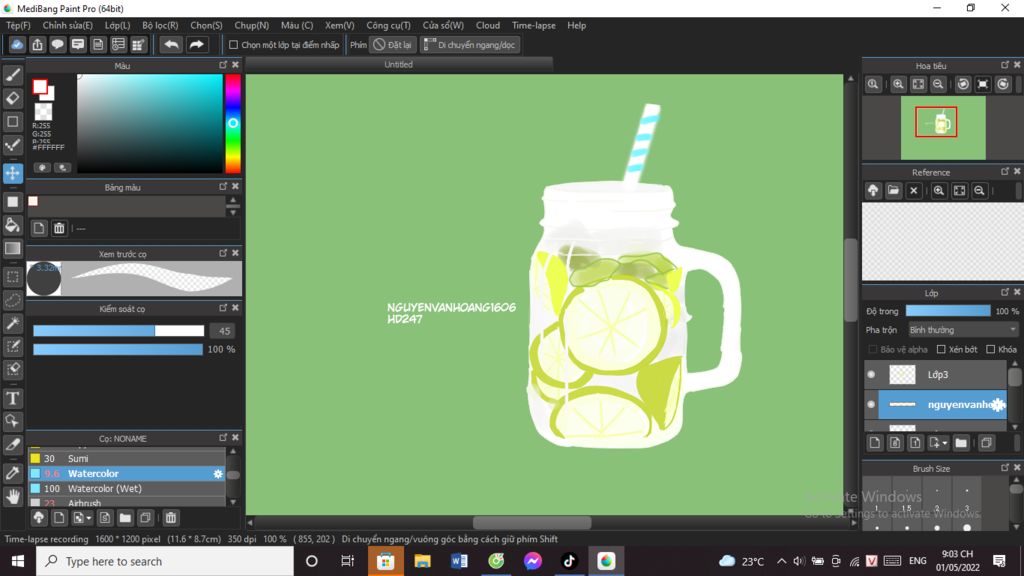Open the Tệp(F) menu
The width and height of the screenshot is (1024, 576).
pyautogui.click(x=18, y=25)
